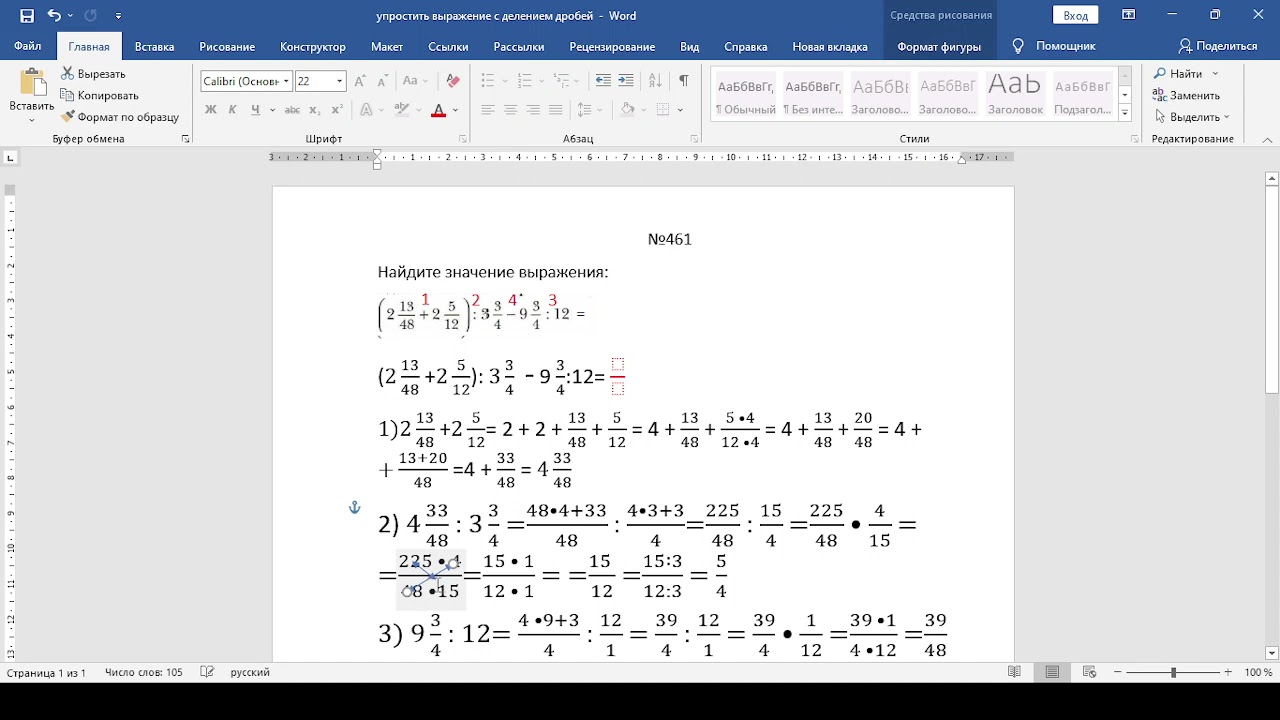Sort the selected text alphabetically
The width and height of the screenshot is (1280, 720).
tap(656, 81)
